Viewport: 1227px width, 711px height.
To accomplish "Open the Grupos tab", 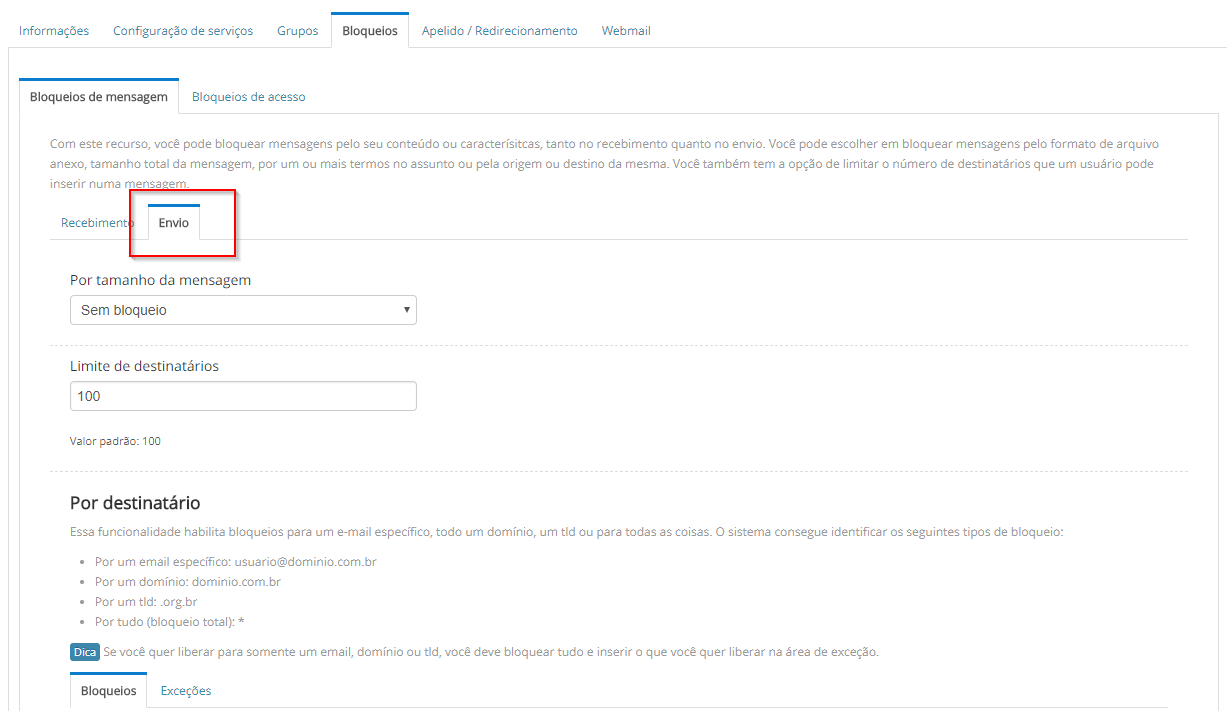I will [297, 31].
